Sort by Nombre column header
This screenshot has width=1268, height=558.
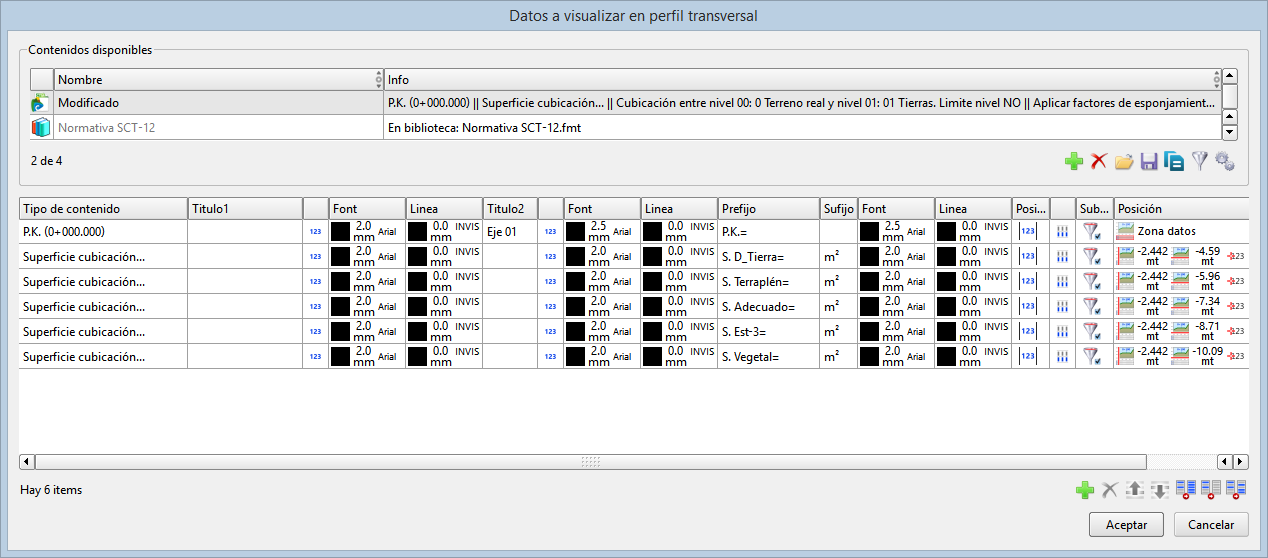[x=218, y=79]
